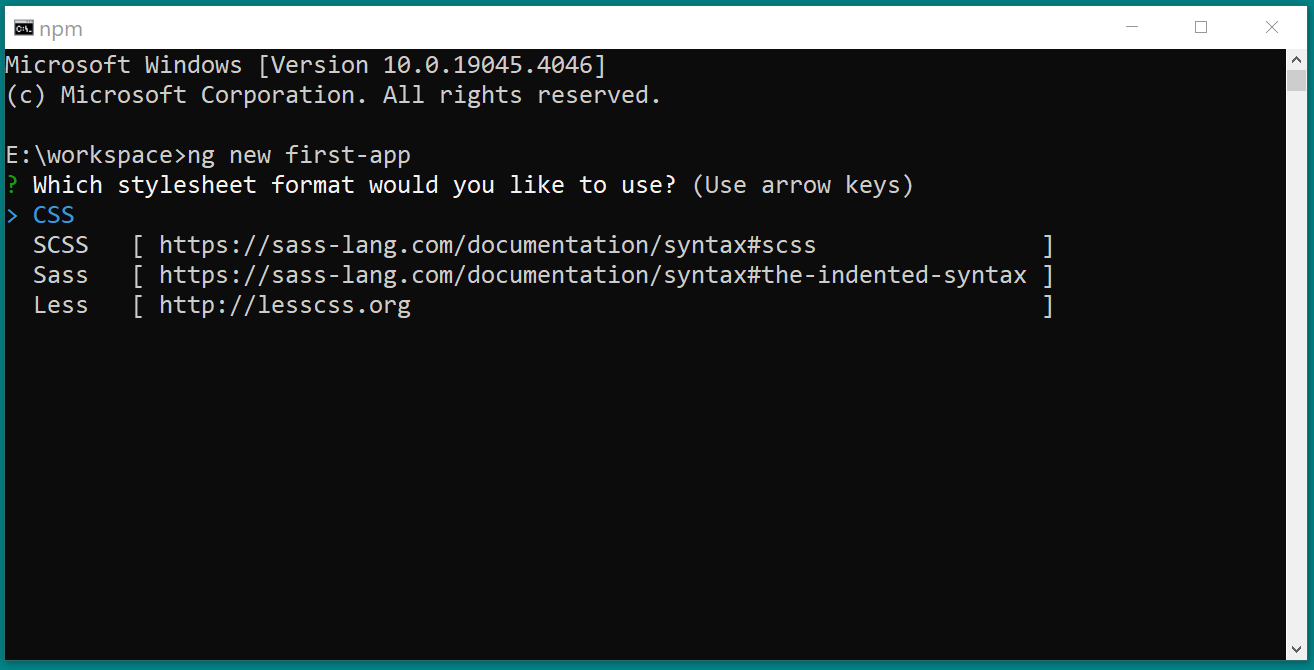This screenshot has height=670, width=1314.
Task: Close the npm terminal window
Action: coord(1272,27)
